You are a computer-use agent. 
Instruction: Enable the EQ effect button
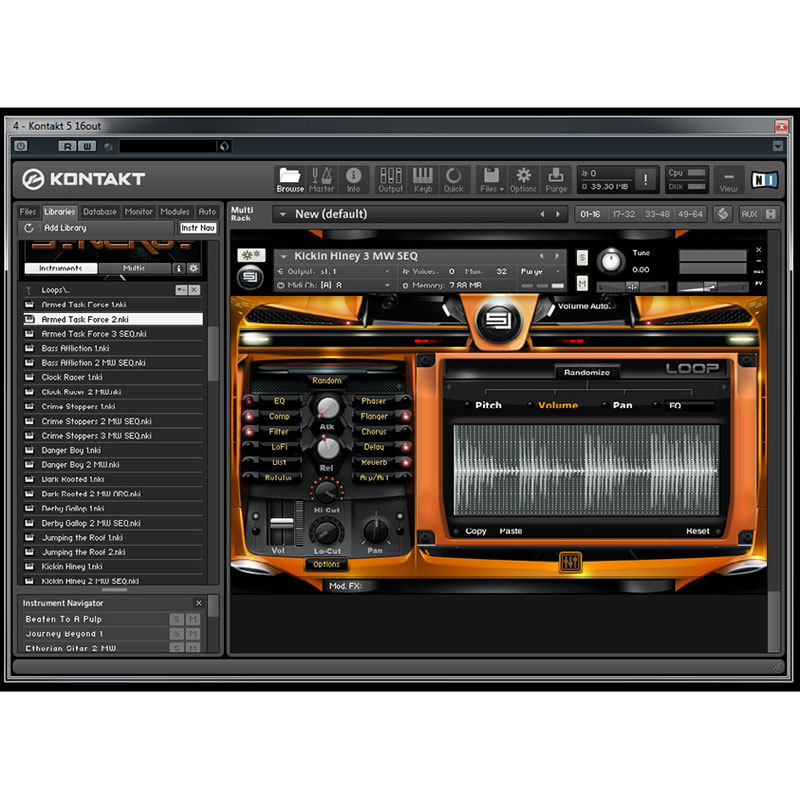[279, 401]
